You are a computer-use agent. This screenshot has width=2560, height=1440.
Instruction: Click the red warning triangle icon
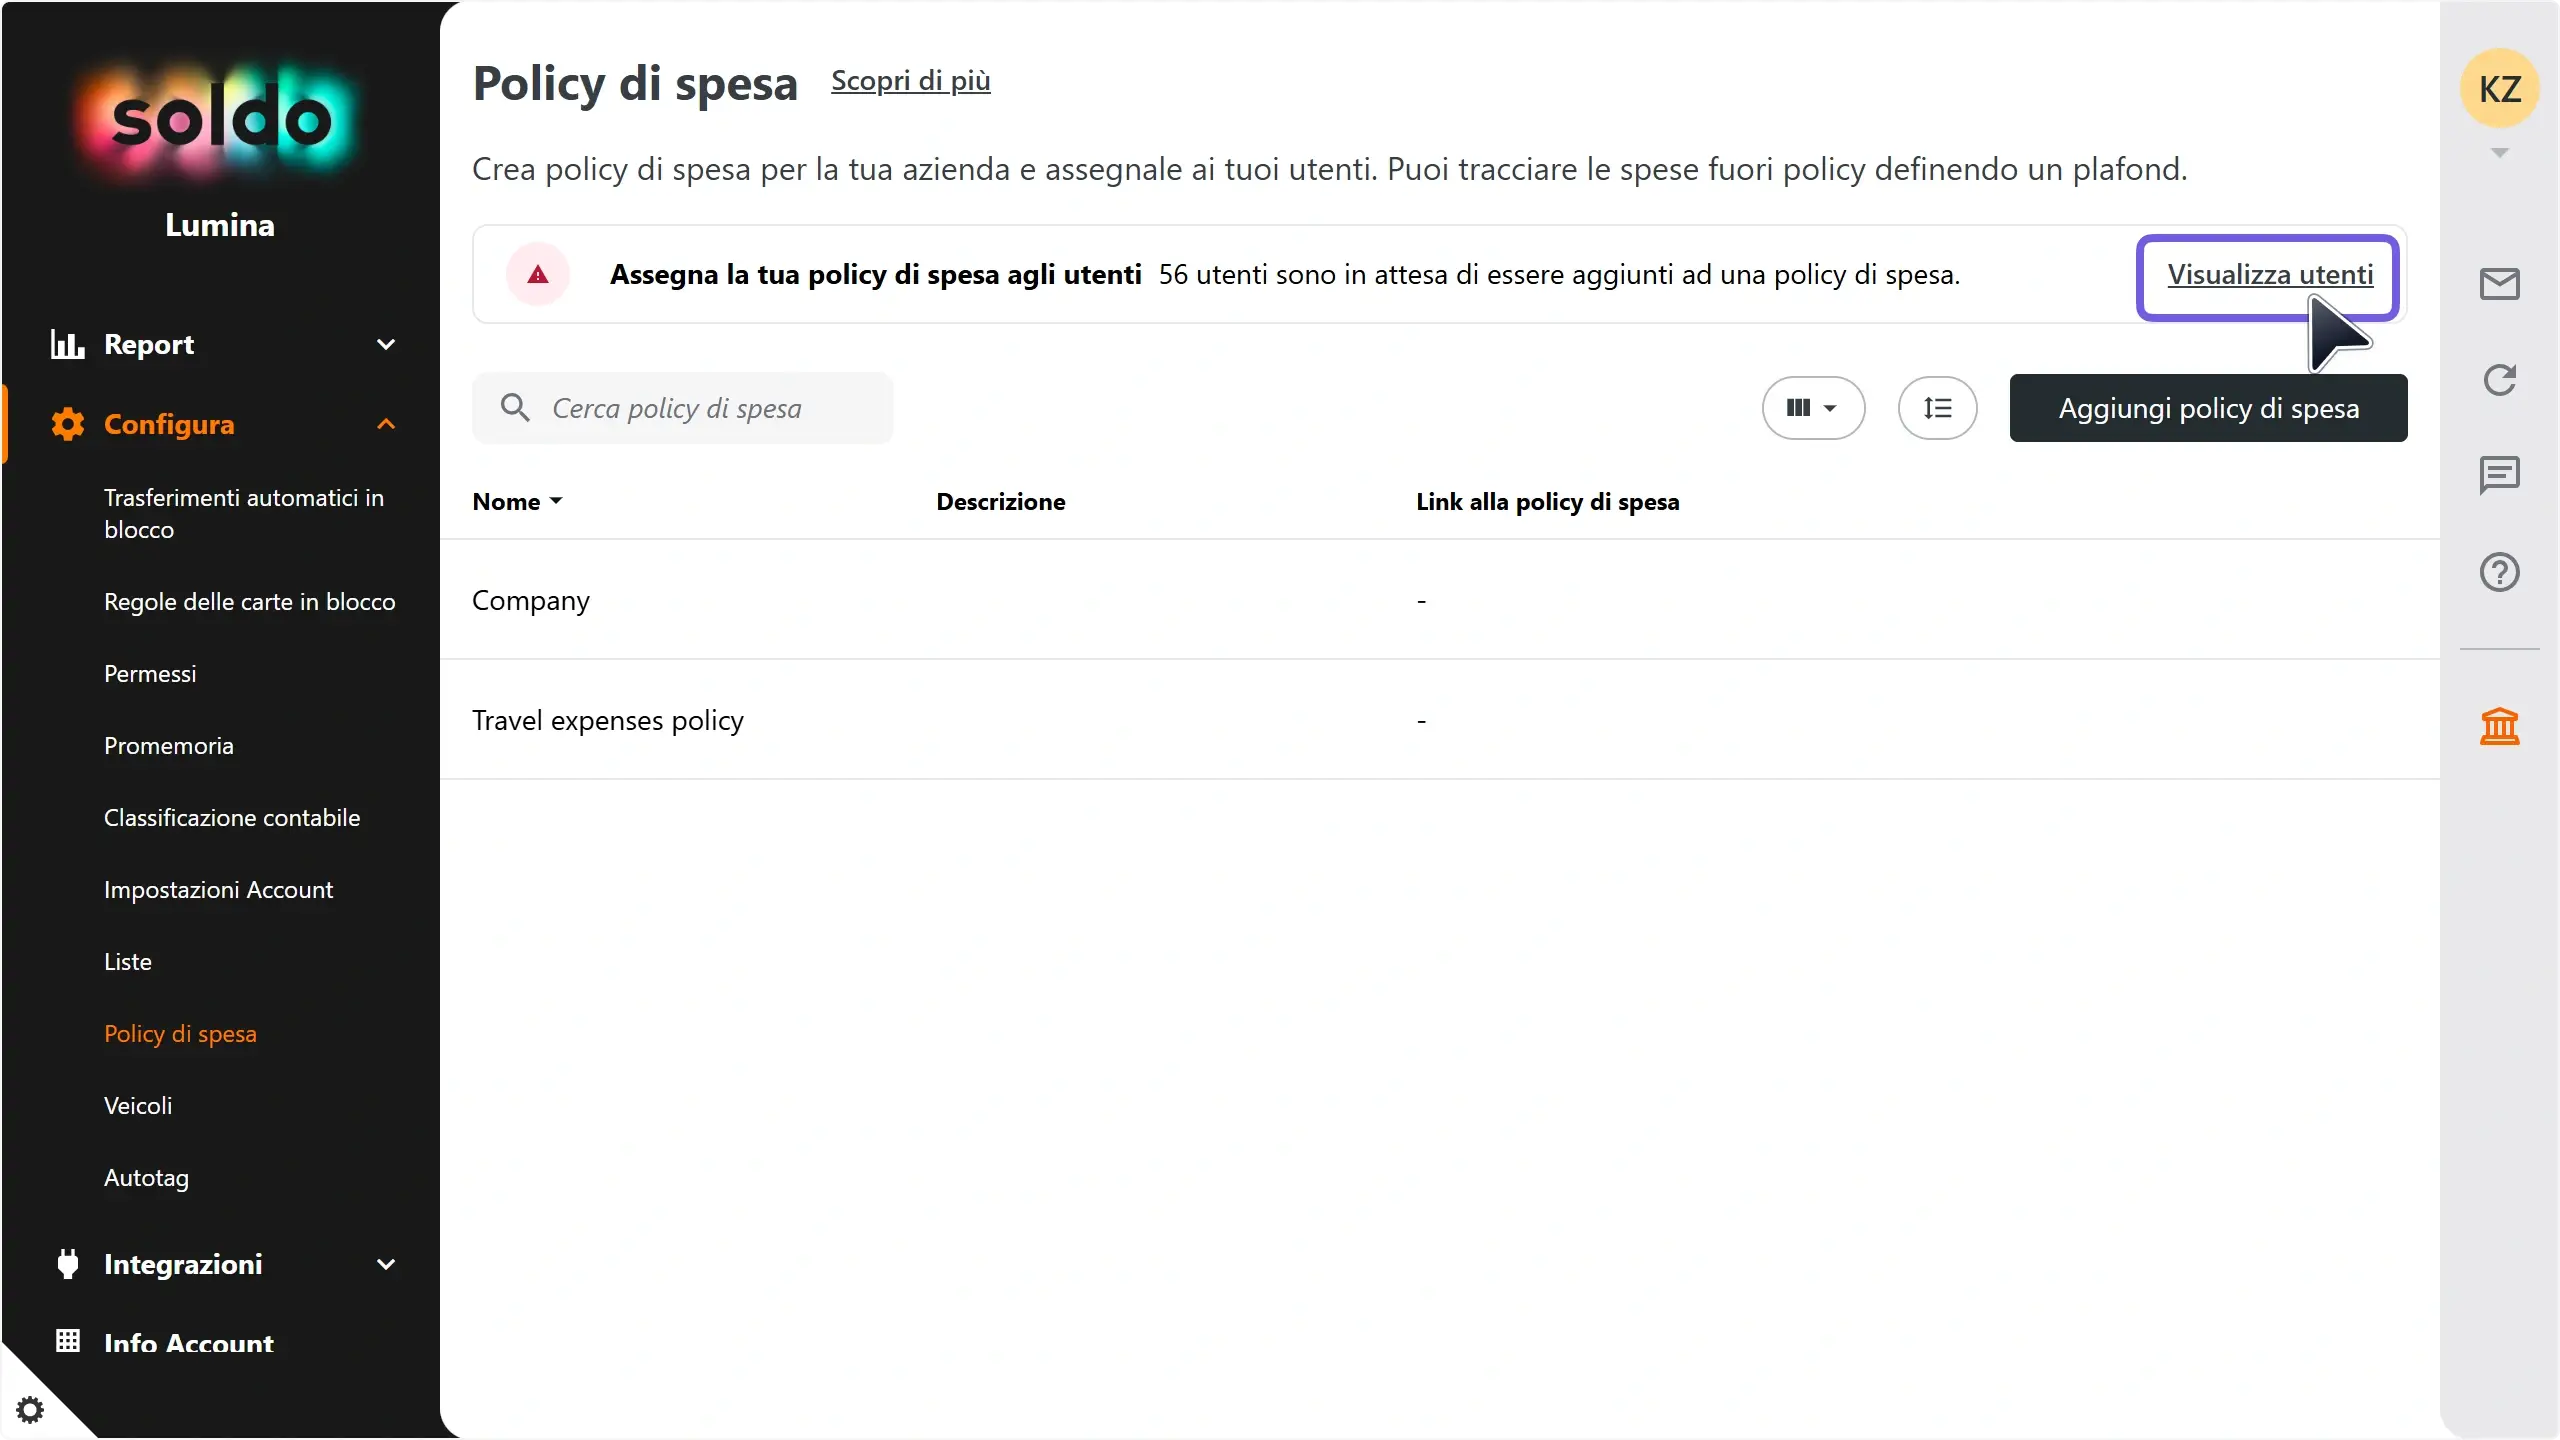[538, 274]
